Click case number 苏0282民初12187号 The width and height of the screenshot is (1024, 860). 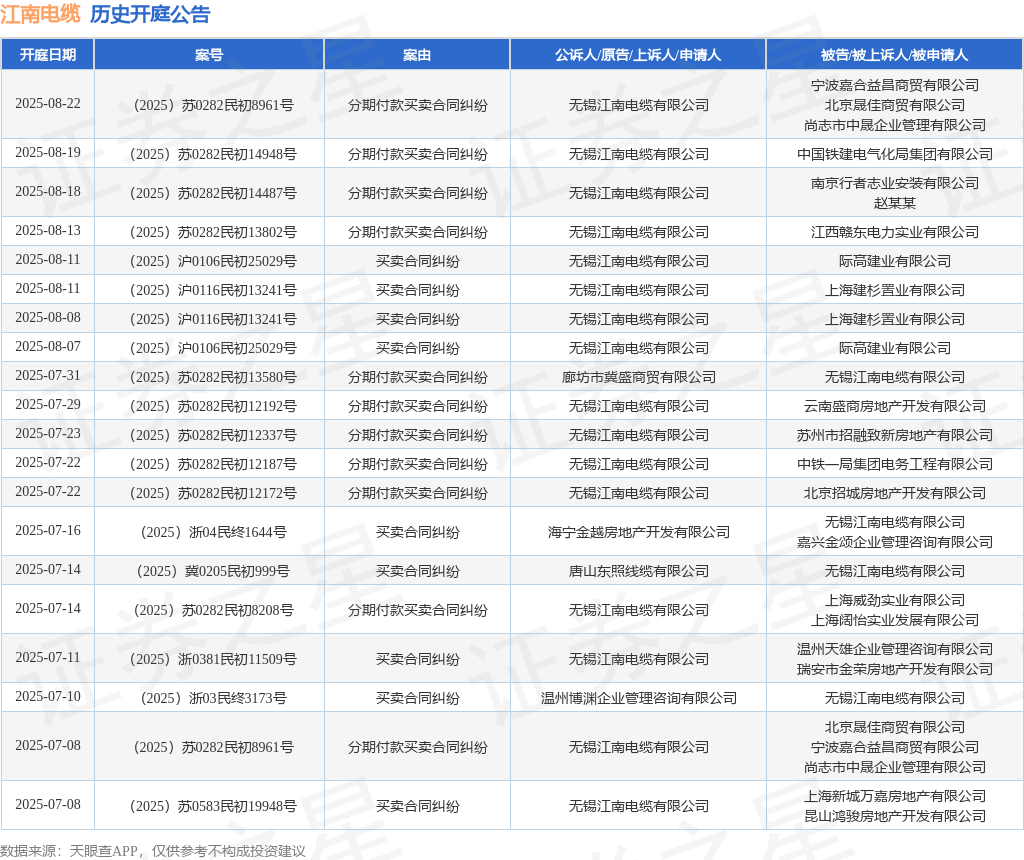click(213, 464)
